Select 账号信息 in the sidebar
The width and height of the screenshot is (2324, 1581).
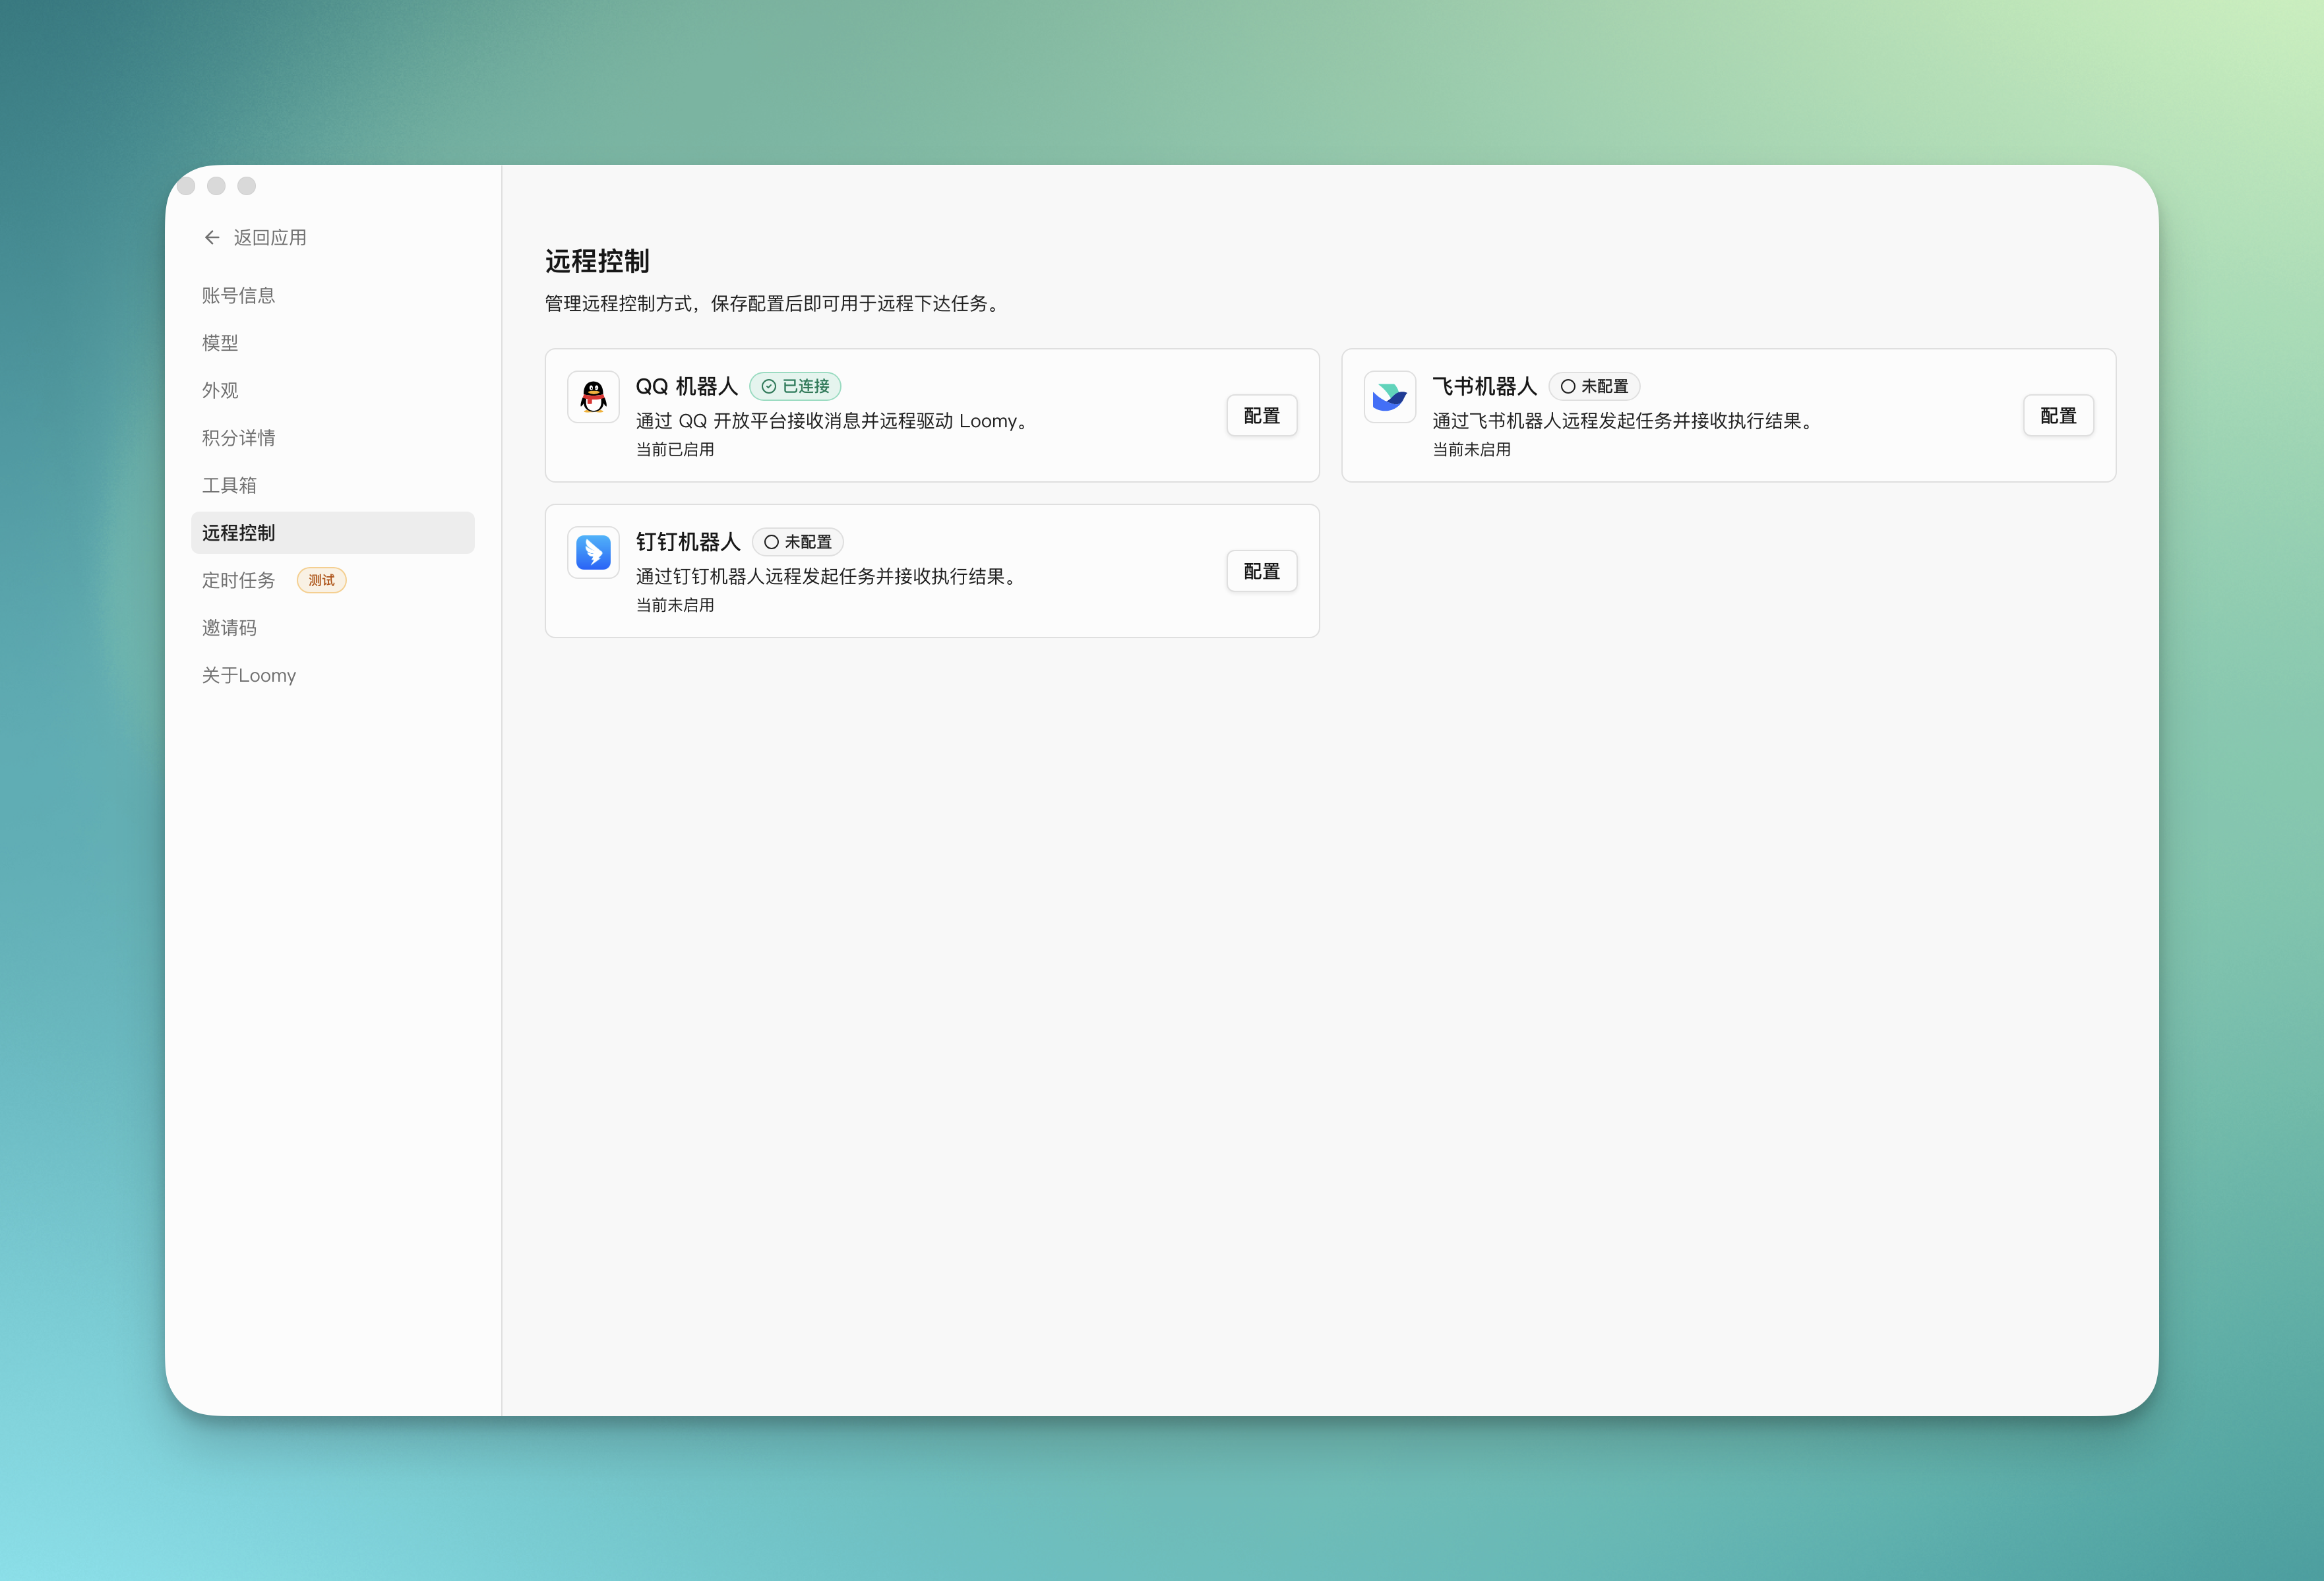pyautogui.click(x=238, y=295)
